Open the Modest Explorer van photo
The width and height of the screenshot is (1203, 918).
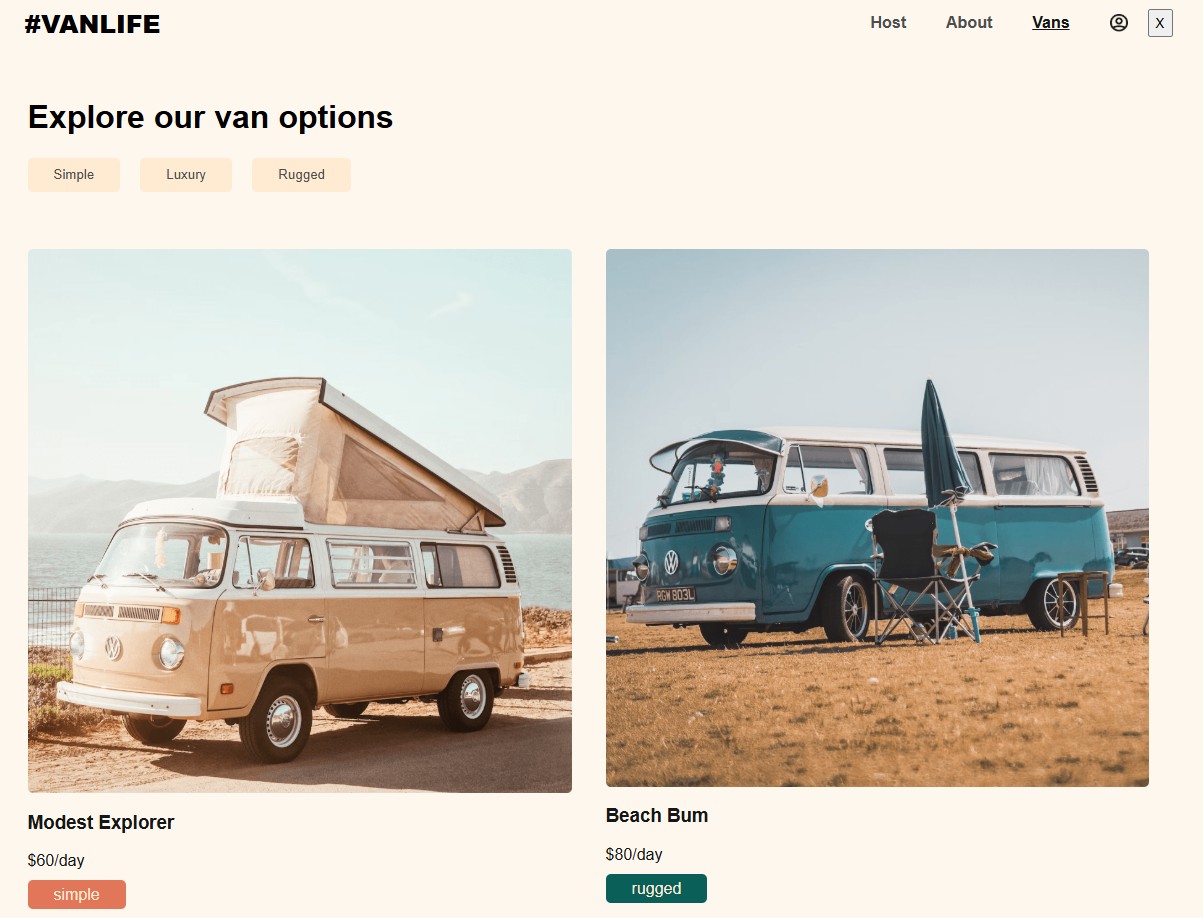300,521
